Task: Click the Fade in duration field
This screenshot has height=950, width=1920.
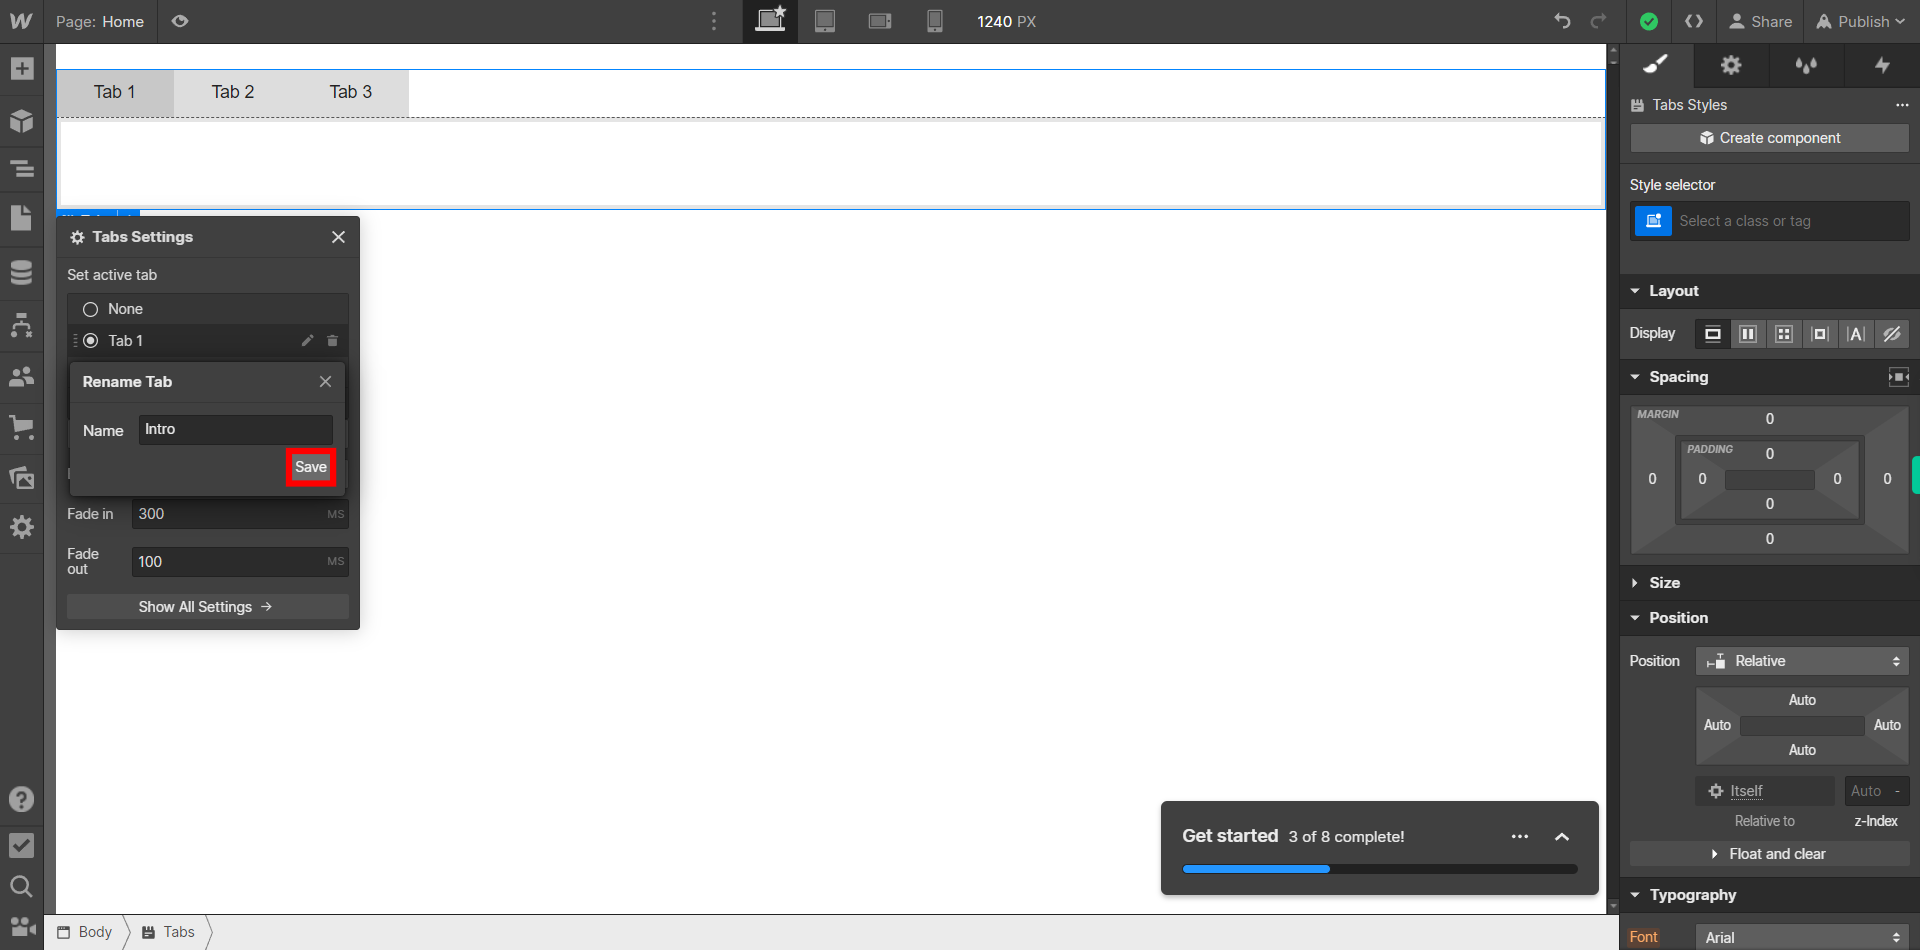Action: [x=240, y=514]
